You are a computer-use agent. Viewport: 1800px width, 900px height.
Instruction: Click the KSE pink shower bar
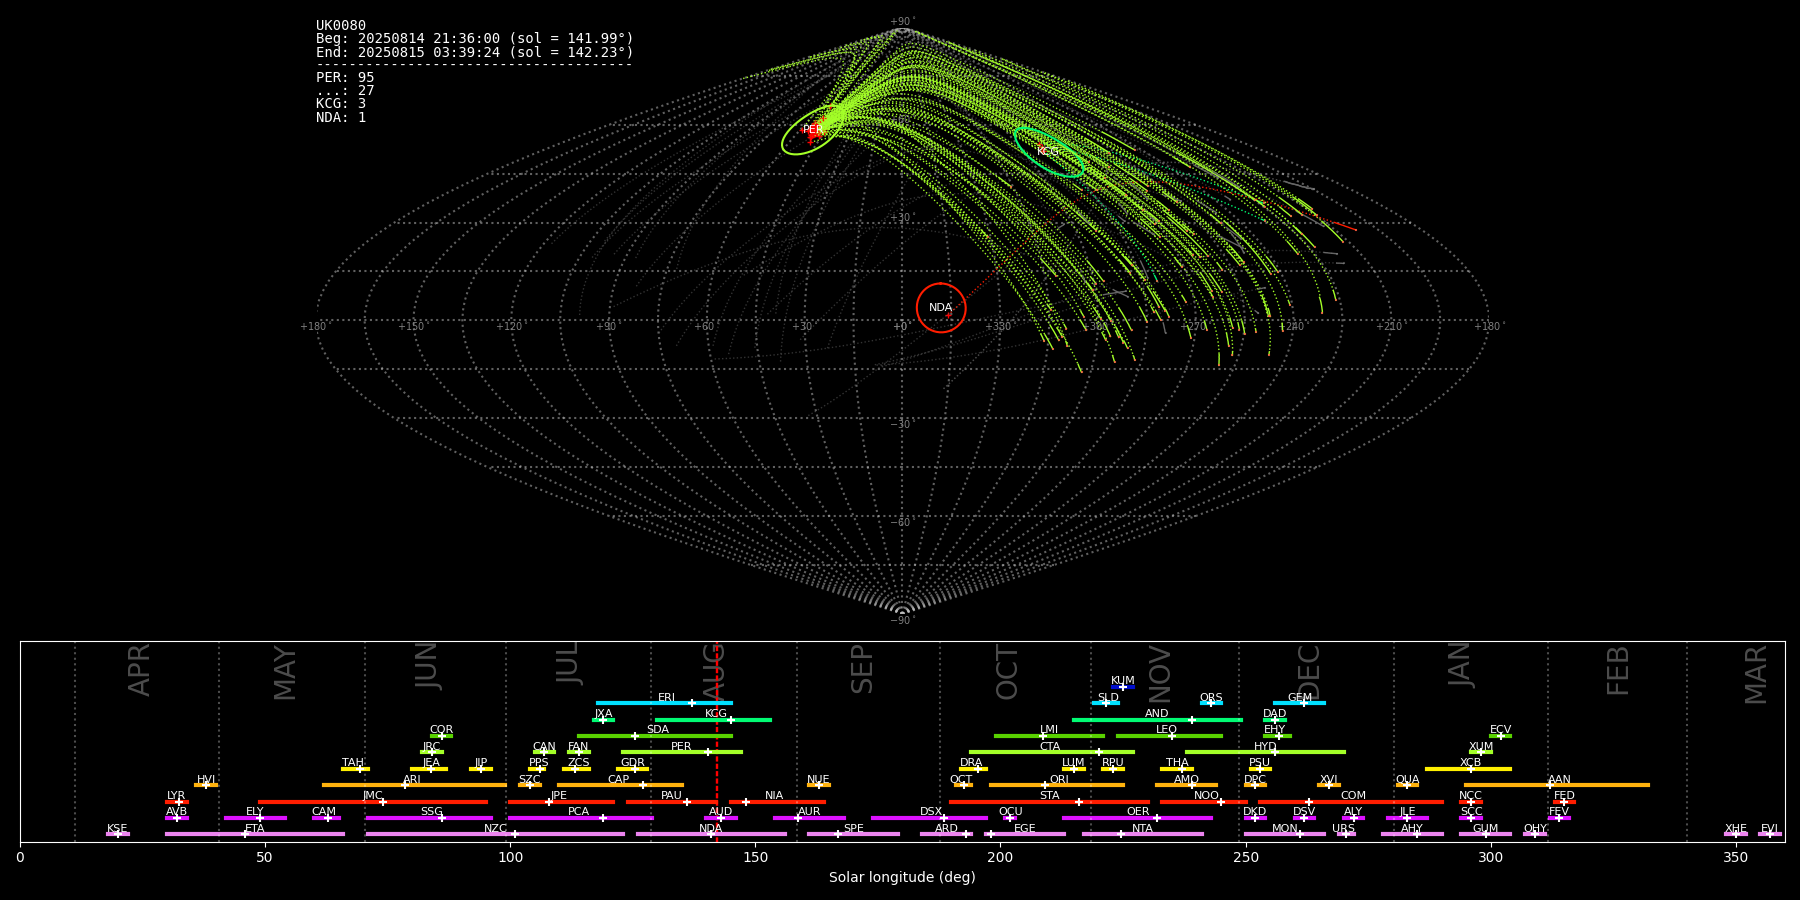[x=118, y=834]
